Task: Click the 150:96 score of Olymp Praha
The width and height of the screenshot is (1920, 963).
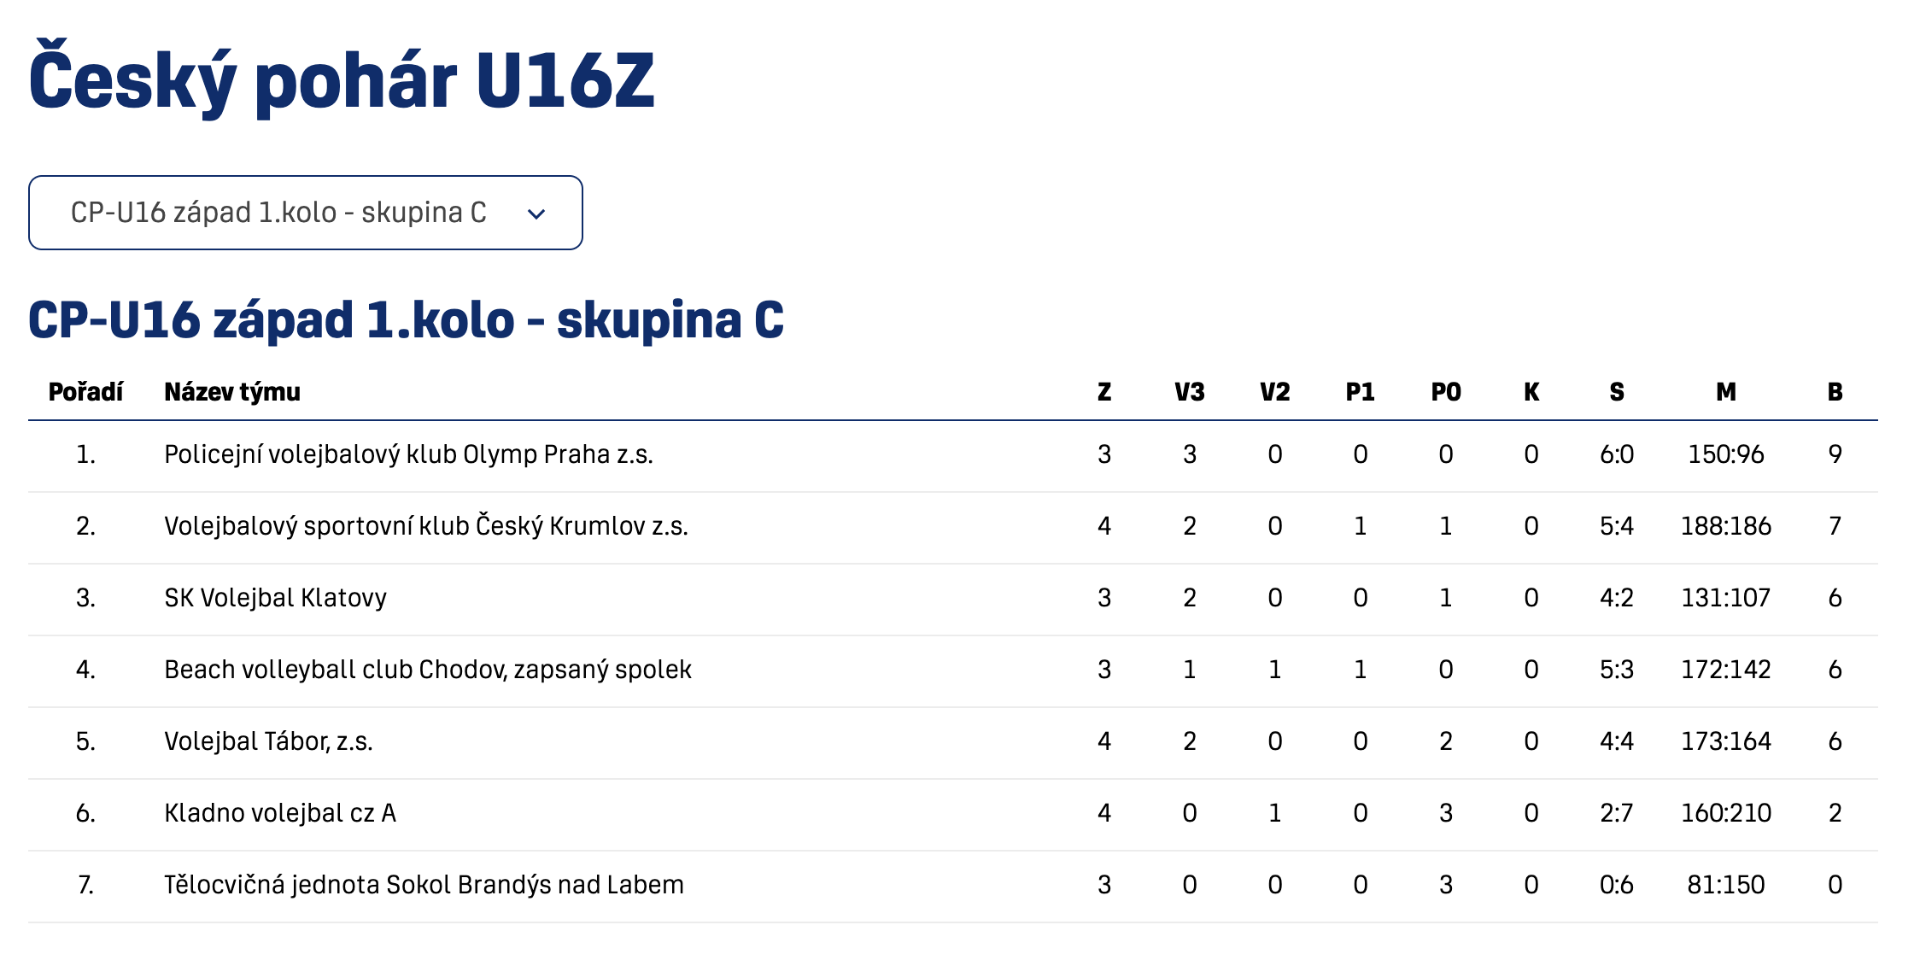Action: pos(1726,455)
